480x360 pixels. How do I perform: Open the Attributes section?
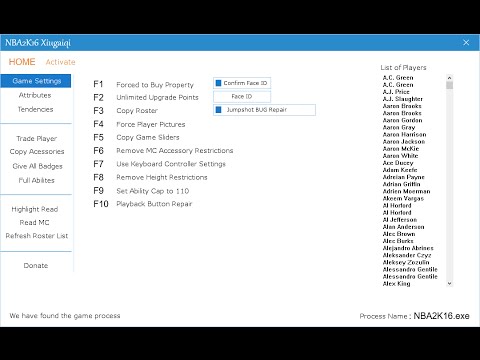click(35, 95)
